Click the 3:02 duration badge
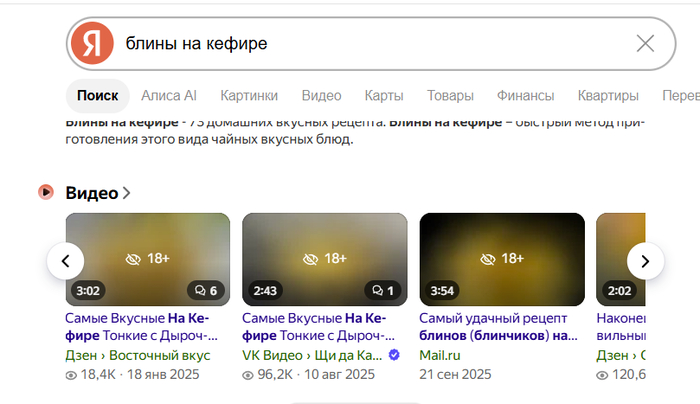Screen dimensions: 700x404 pyautogui.click(x=88, y=291)
